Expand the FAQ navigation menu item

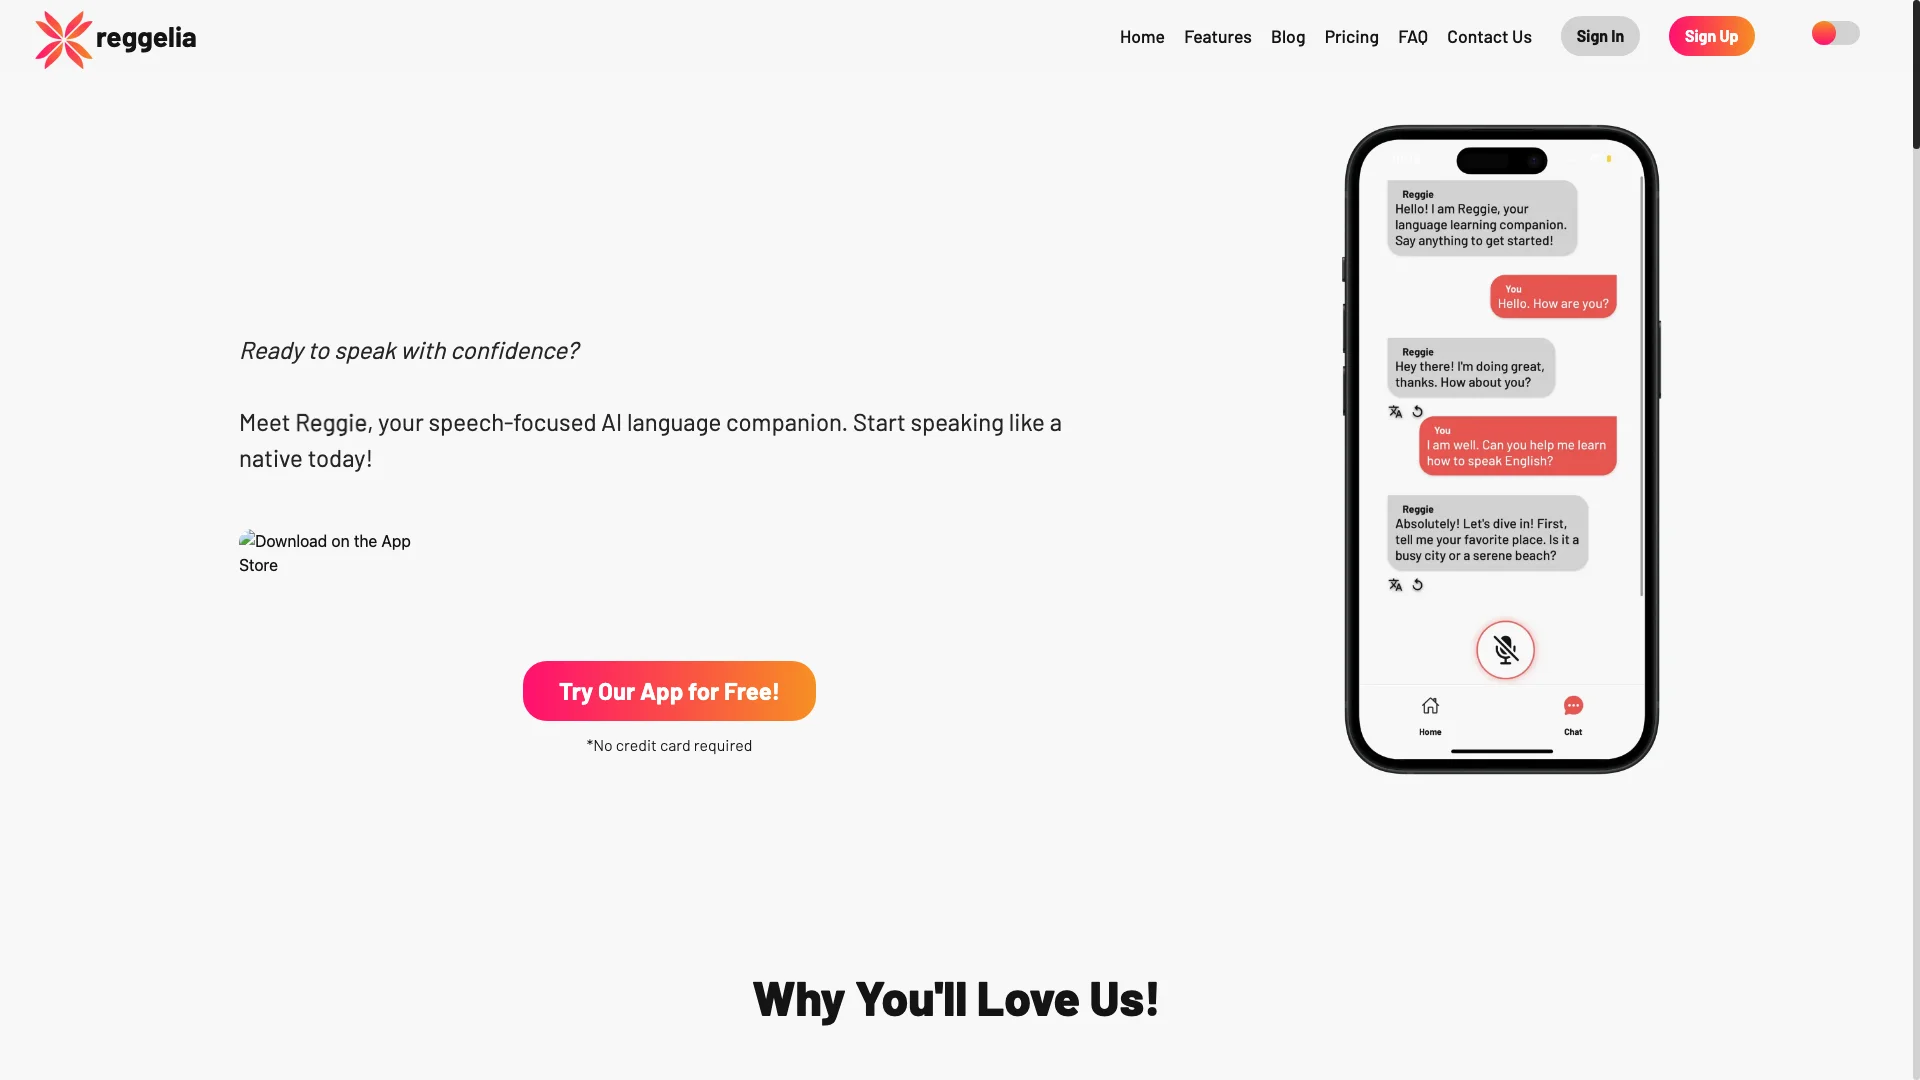pyautogui.click(x=1412, y=36)
